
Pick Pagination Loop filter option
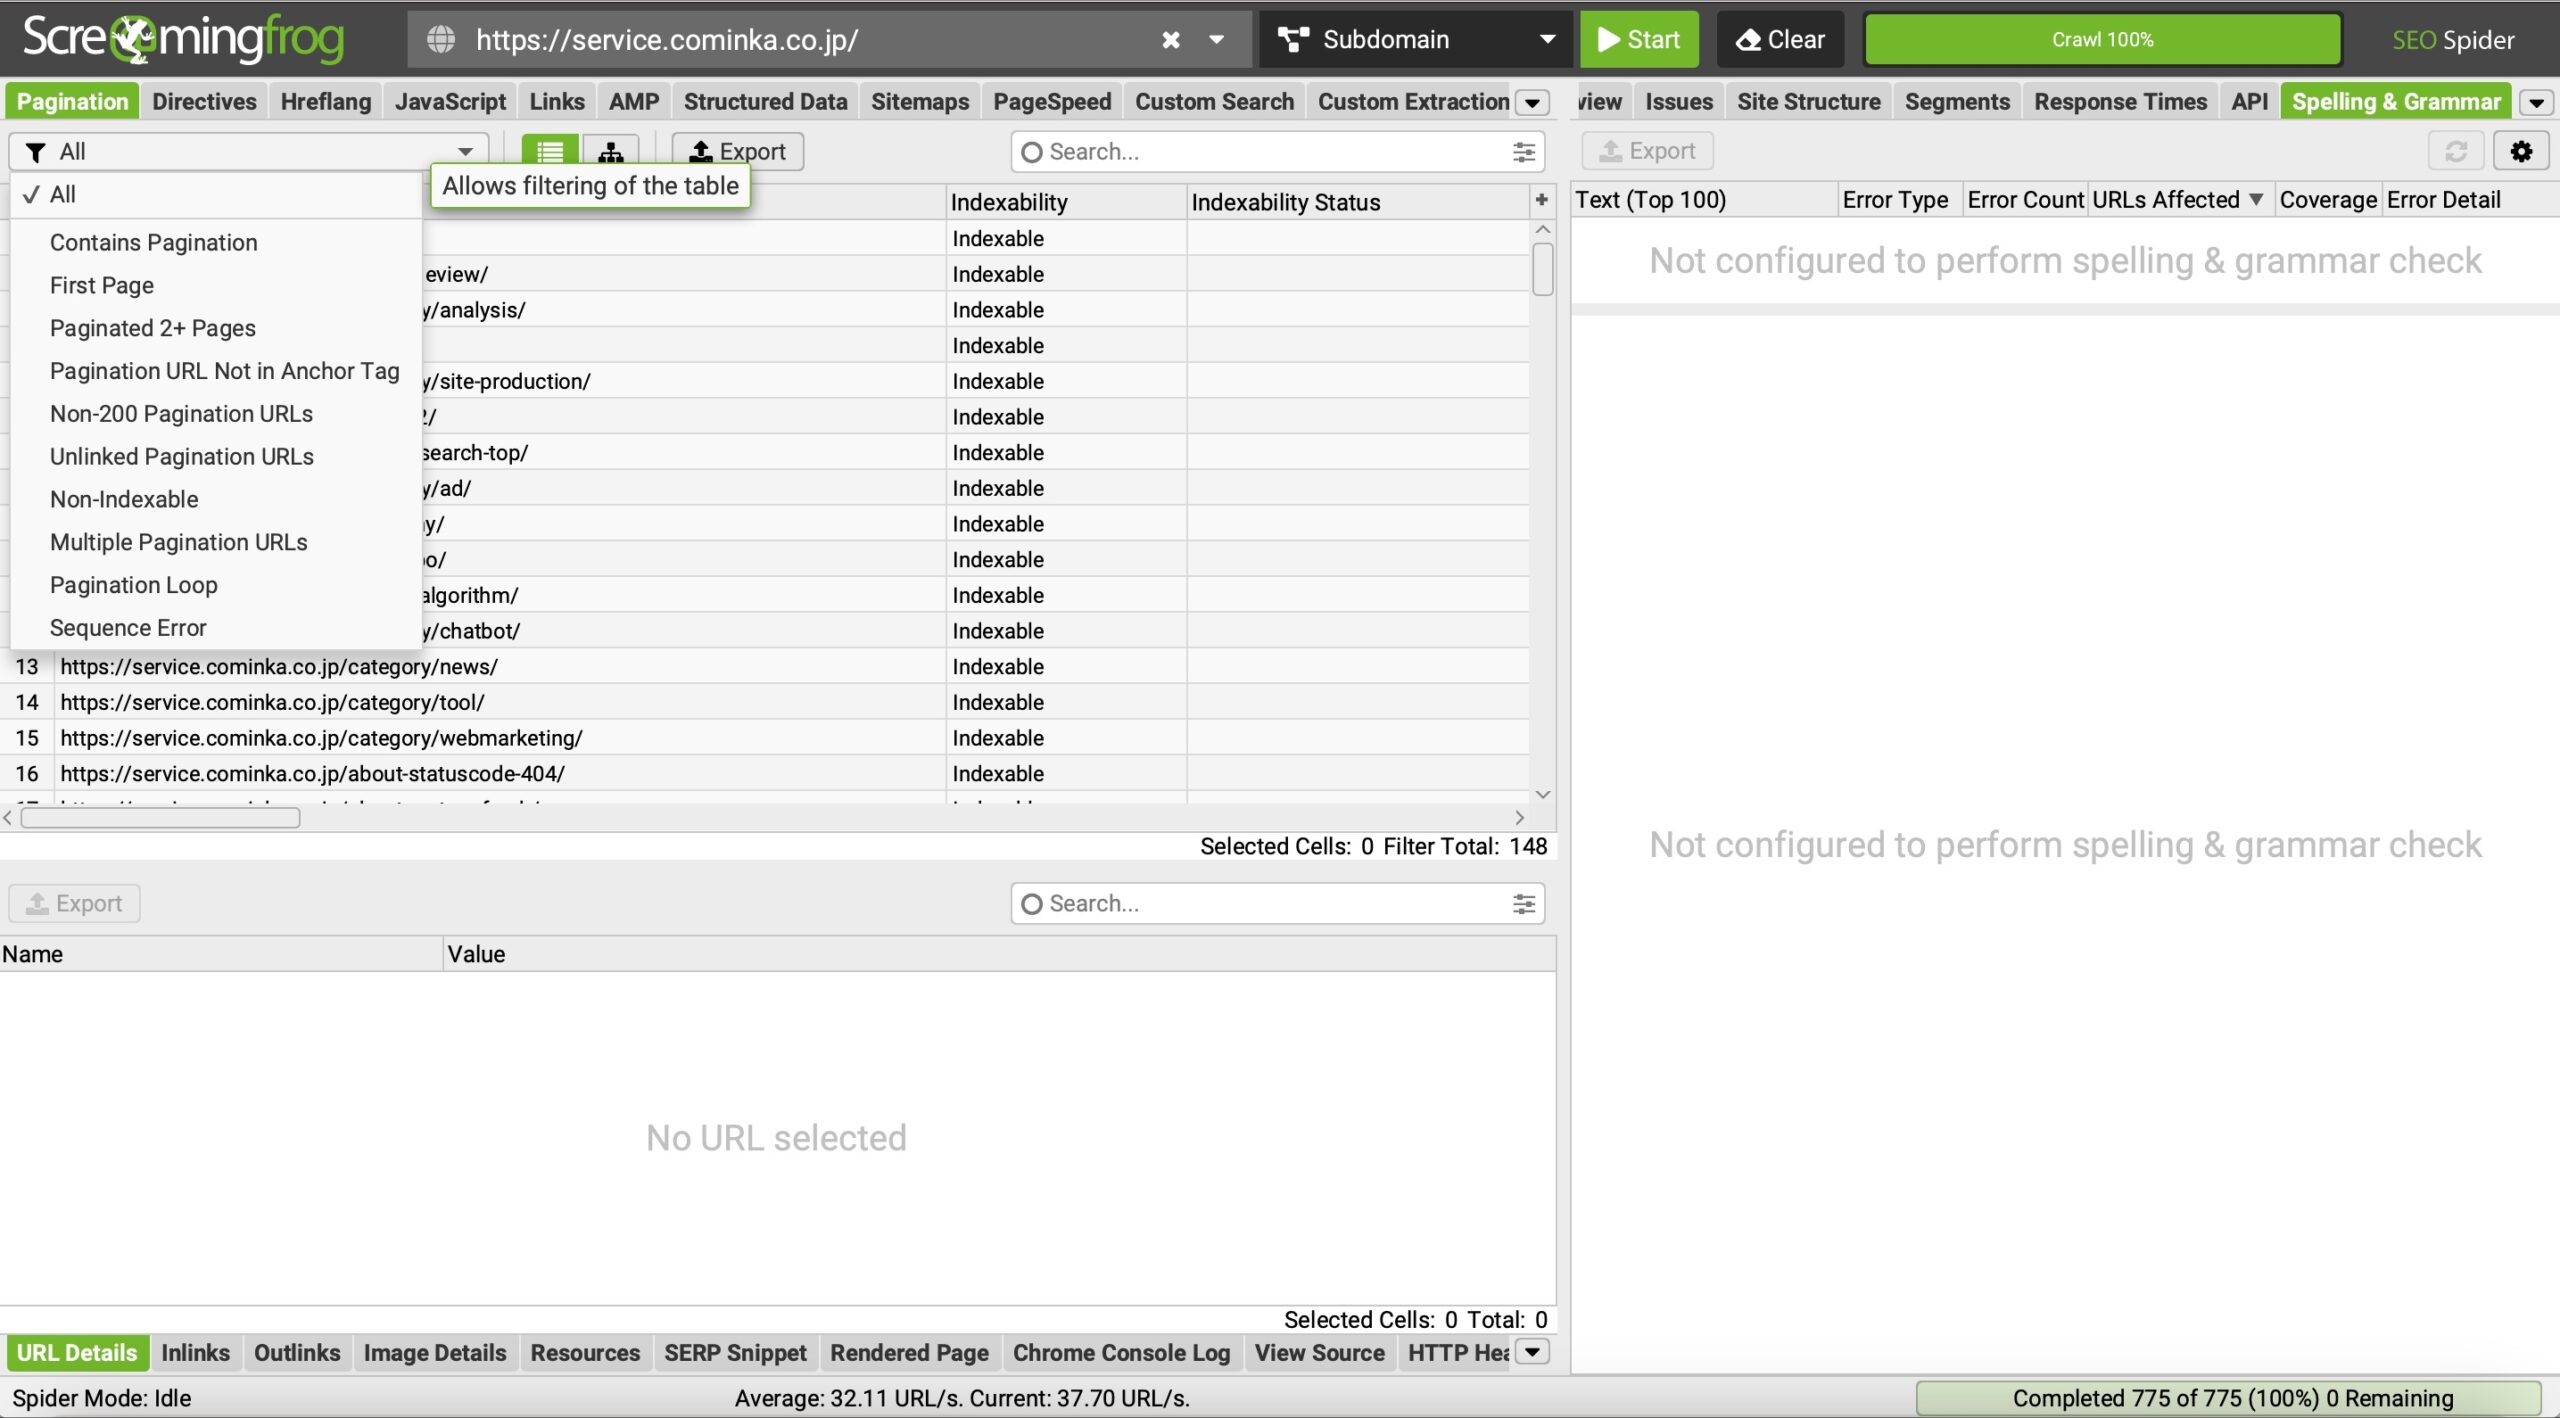[133, 585]
